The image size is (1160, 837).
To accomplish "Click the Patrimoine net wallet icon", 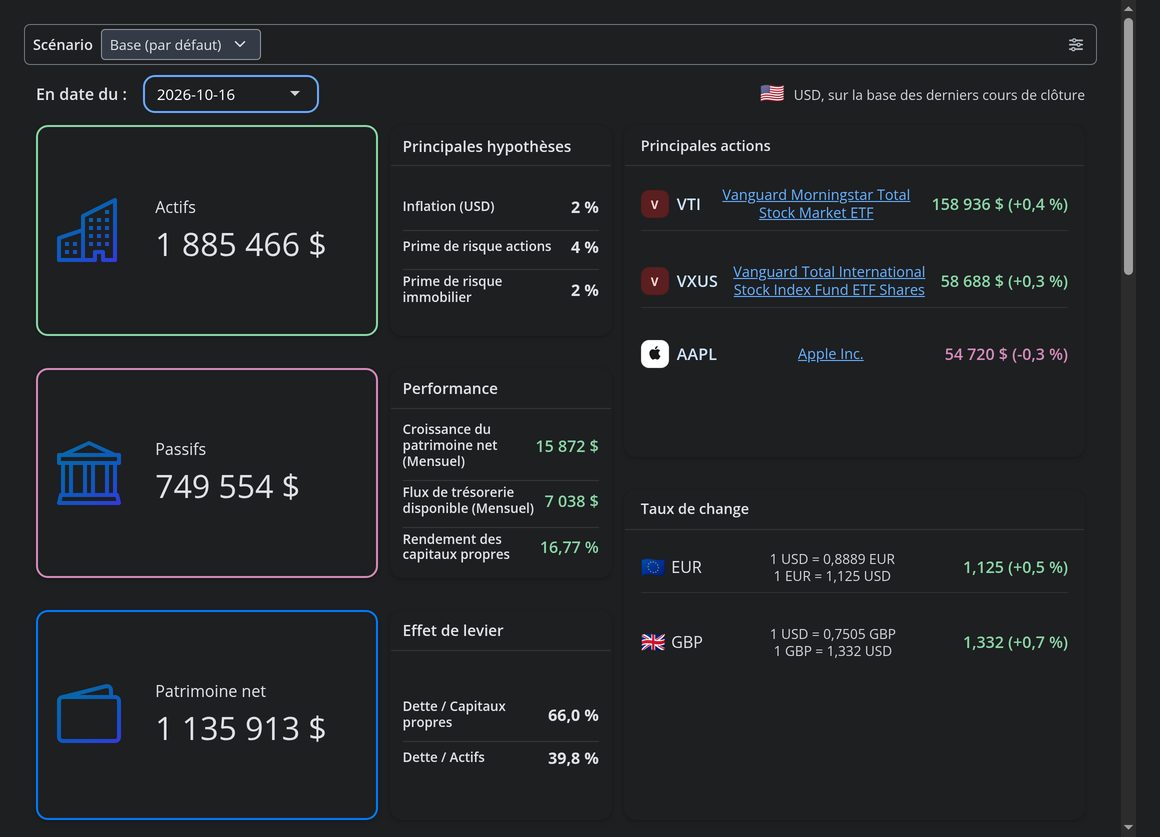I will pos(89,713).
